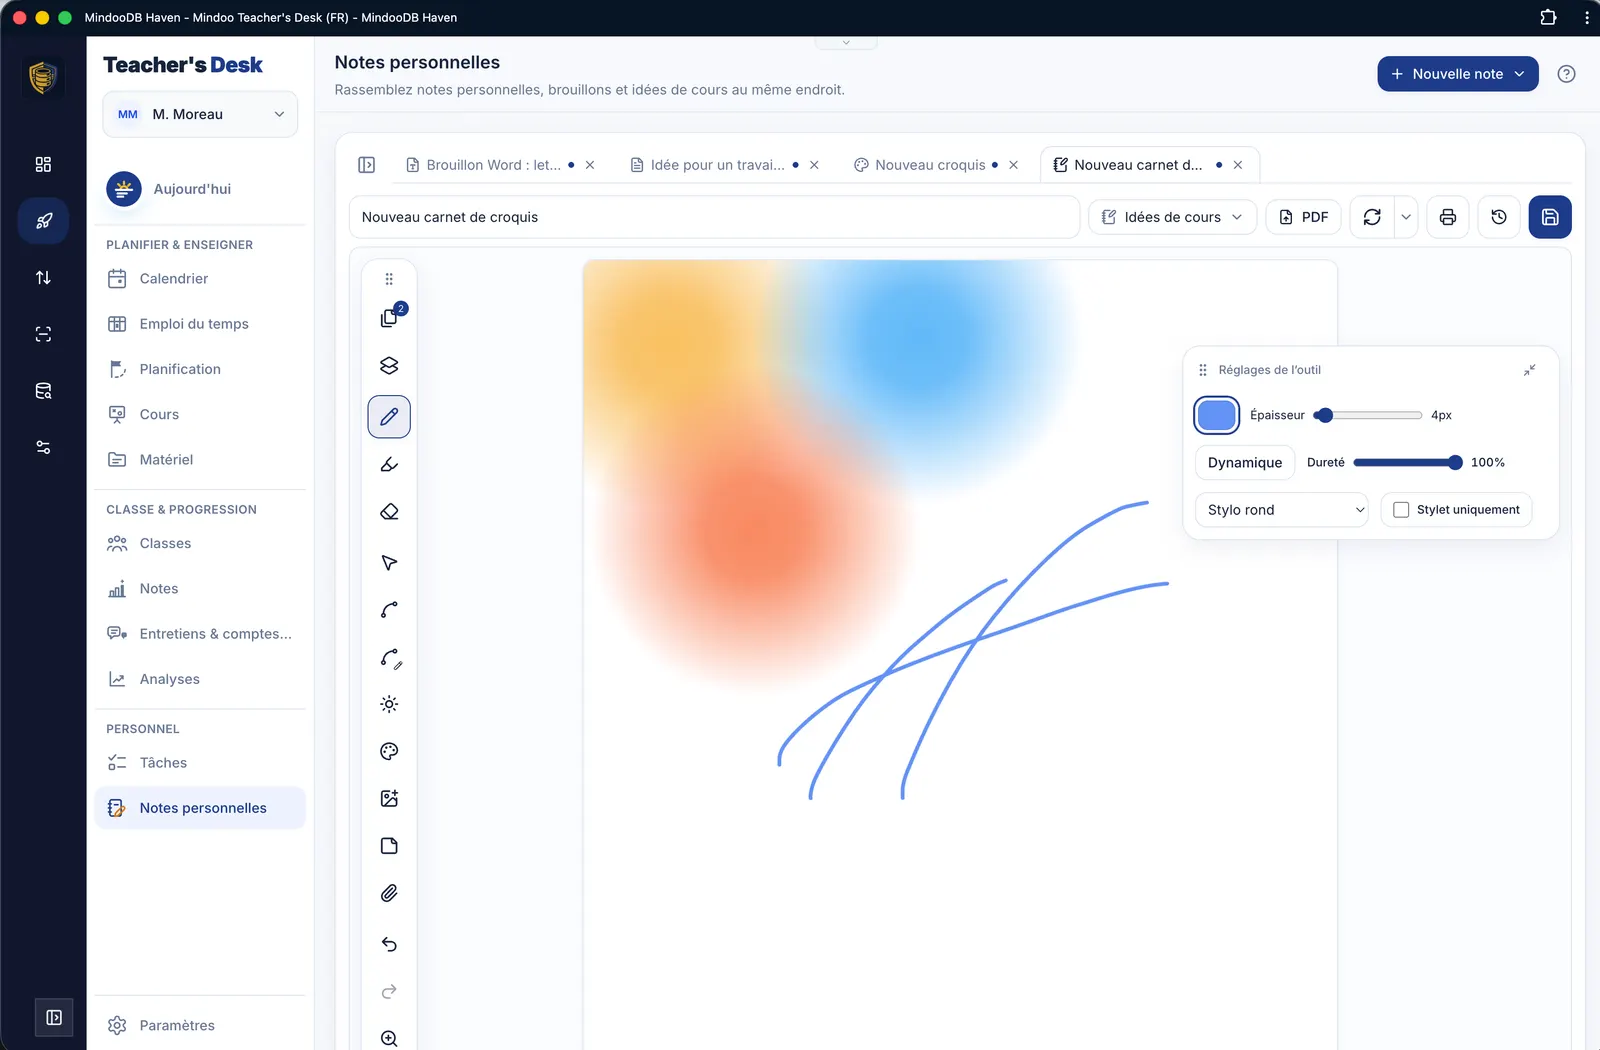
Task: Open the version history clock icon
Action: [1498, 217]
